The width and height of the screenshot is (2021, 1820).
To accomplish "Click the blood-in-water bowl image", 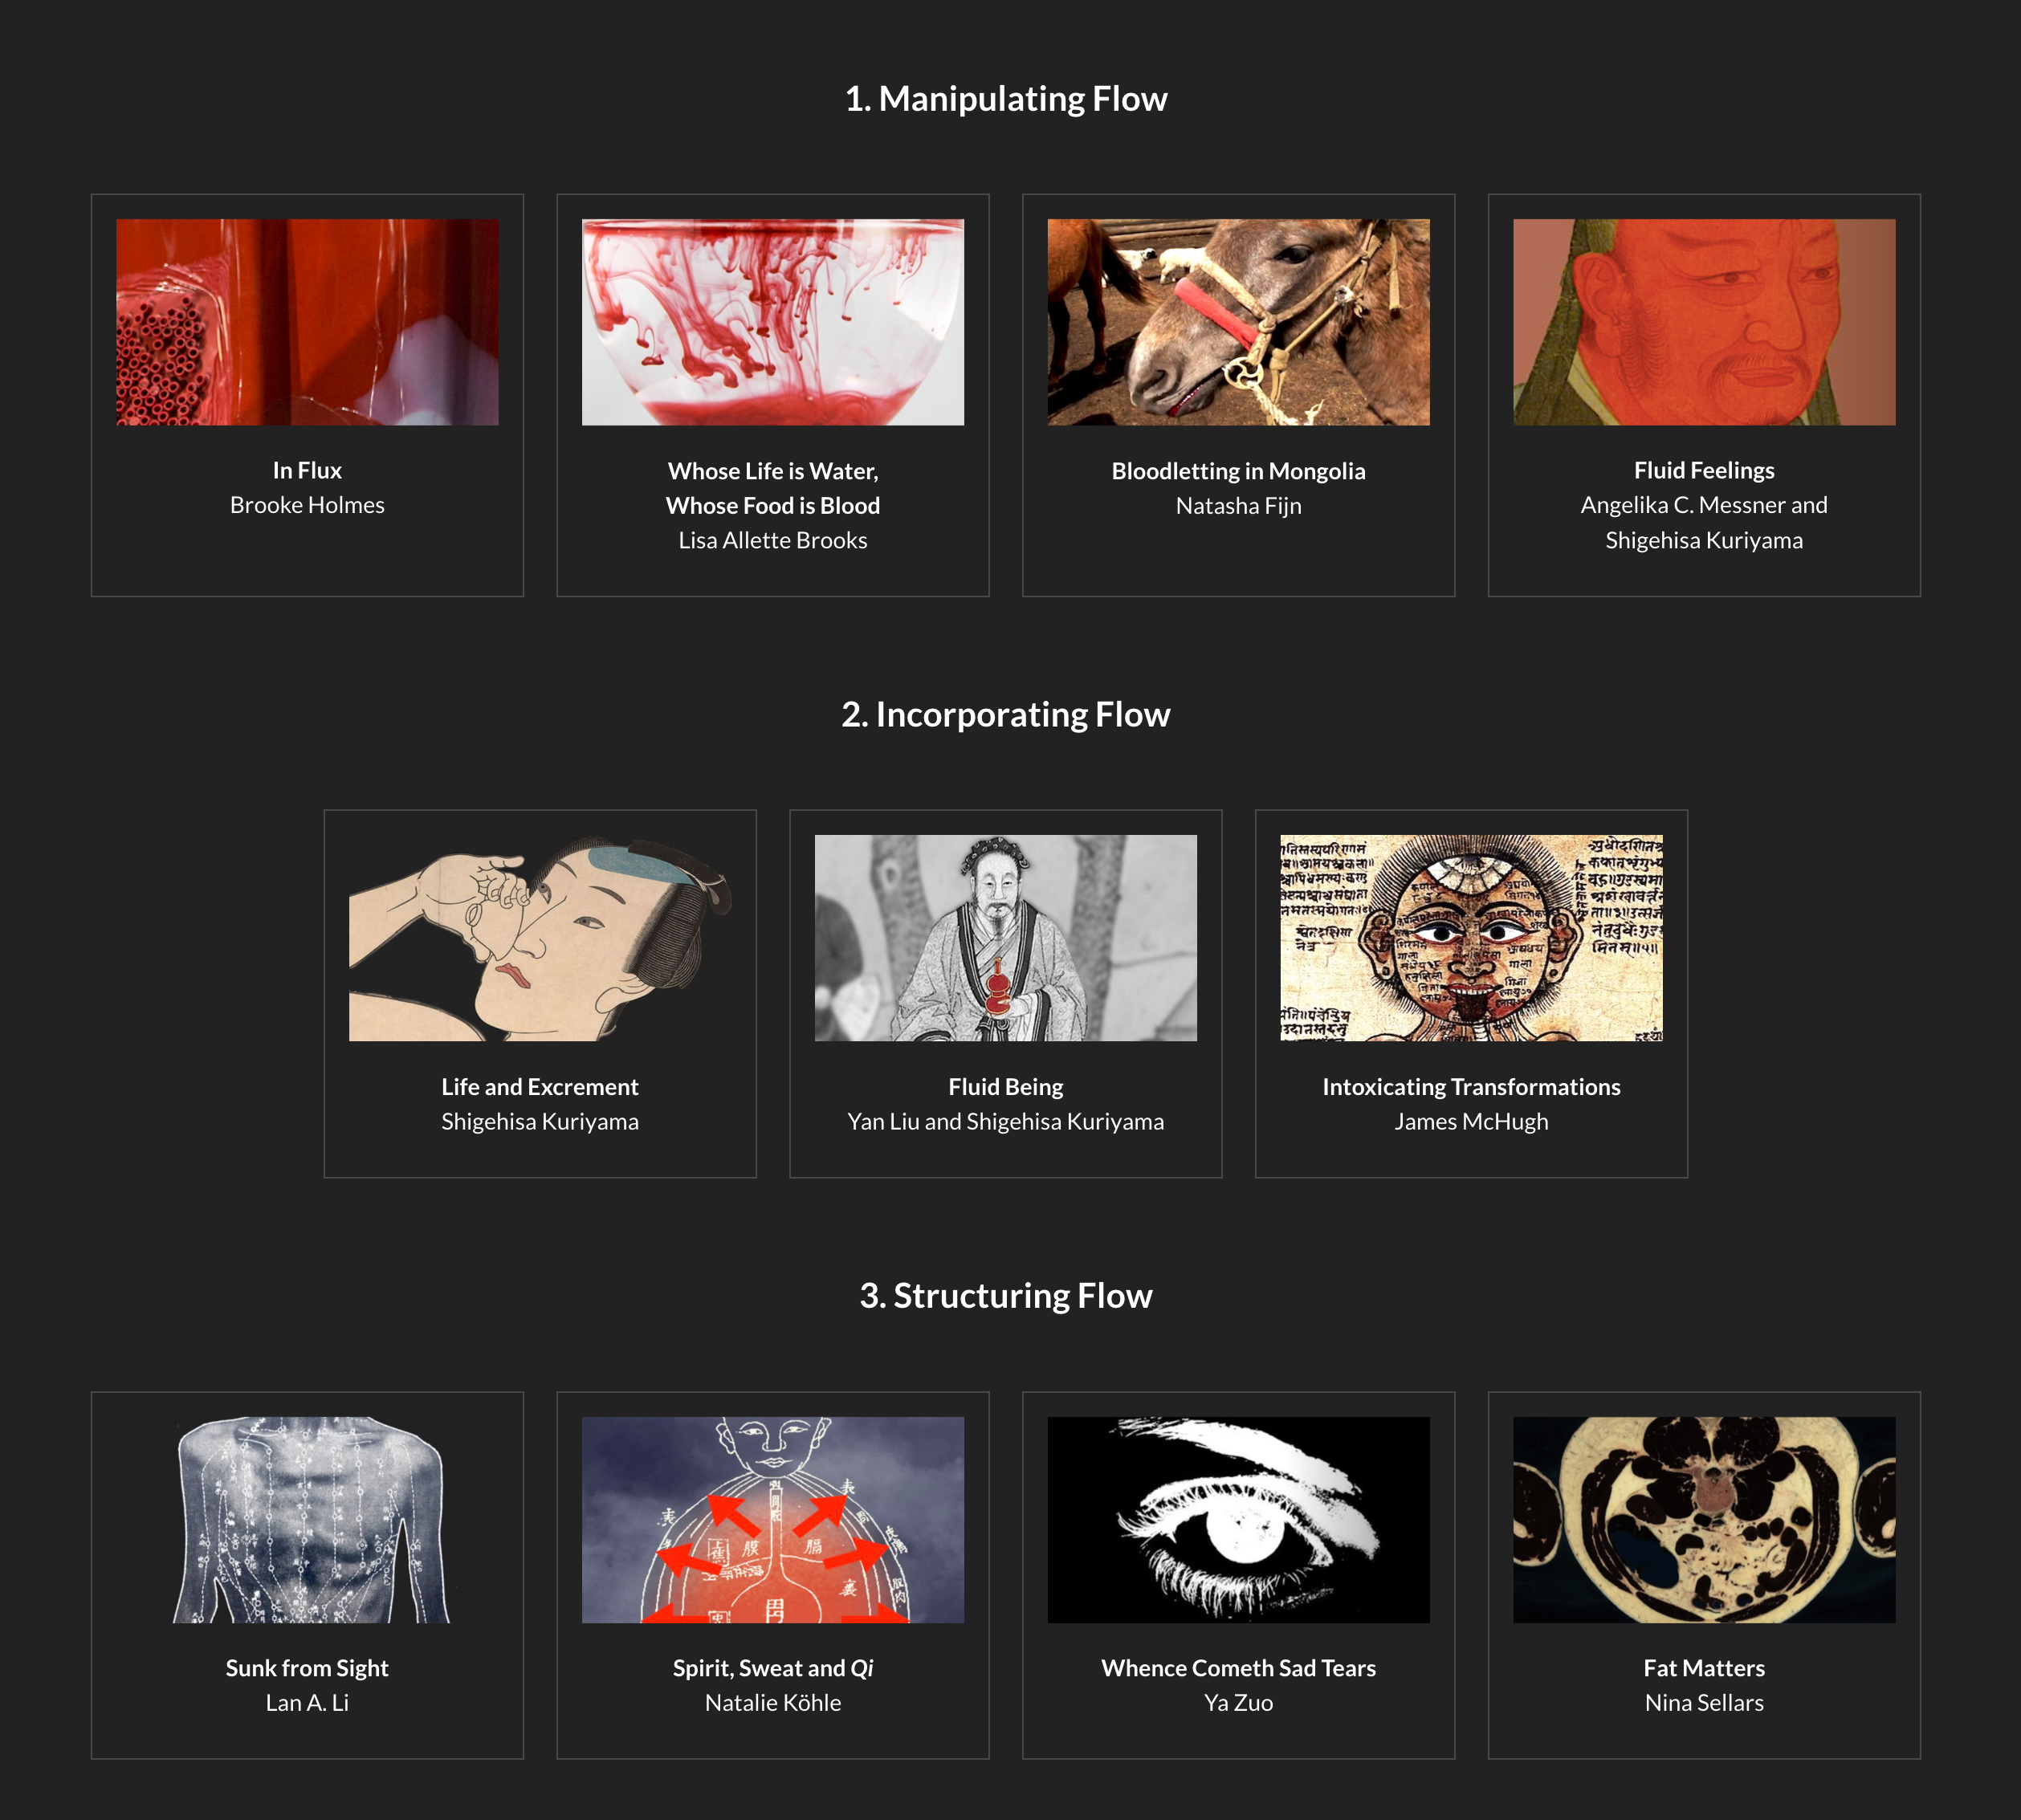I will [x=773, y=322].
